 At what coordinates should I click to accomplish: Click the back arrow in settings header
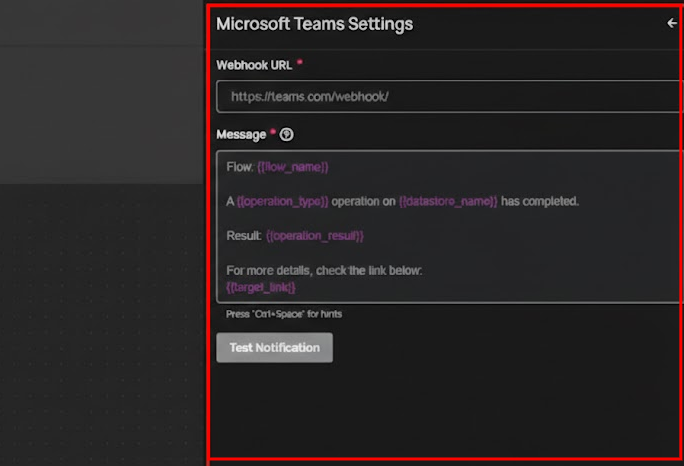tap(671, 23)
